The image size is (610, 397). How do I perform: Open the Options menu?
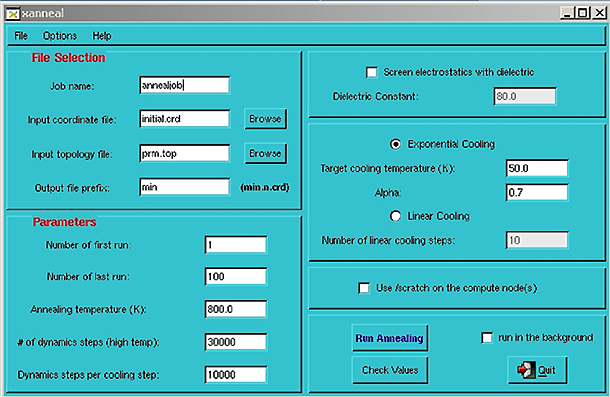click(60, 36)
